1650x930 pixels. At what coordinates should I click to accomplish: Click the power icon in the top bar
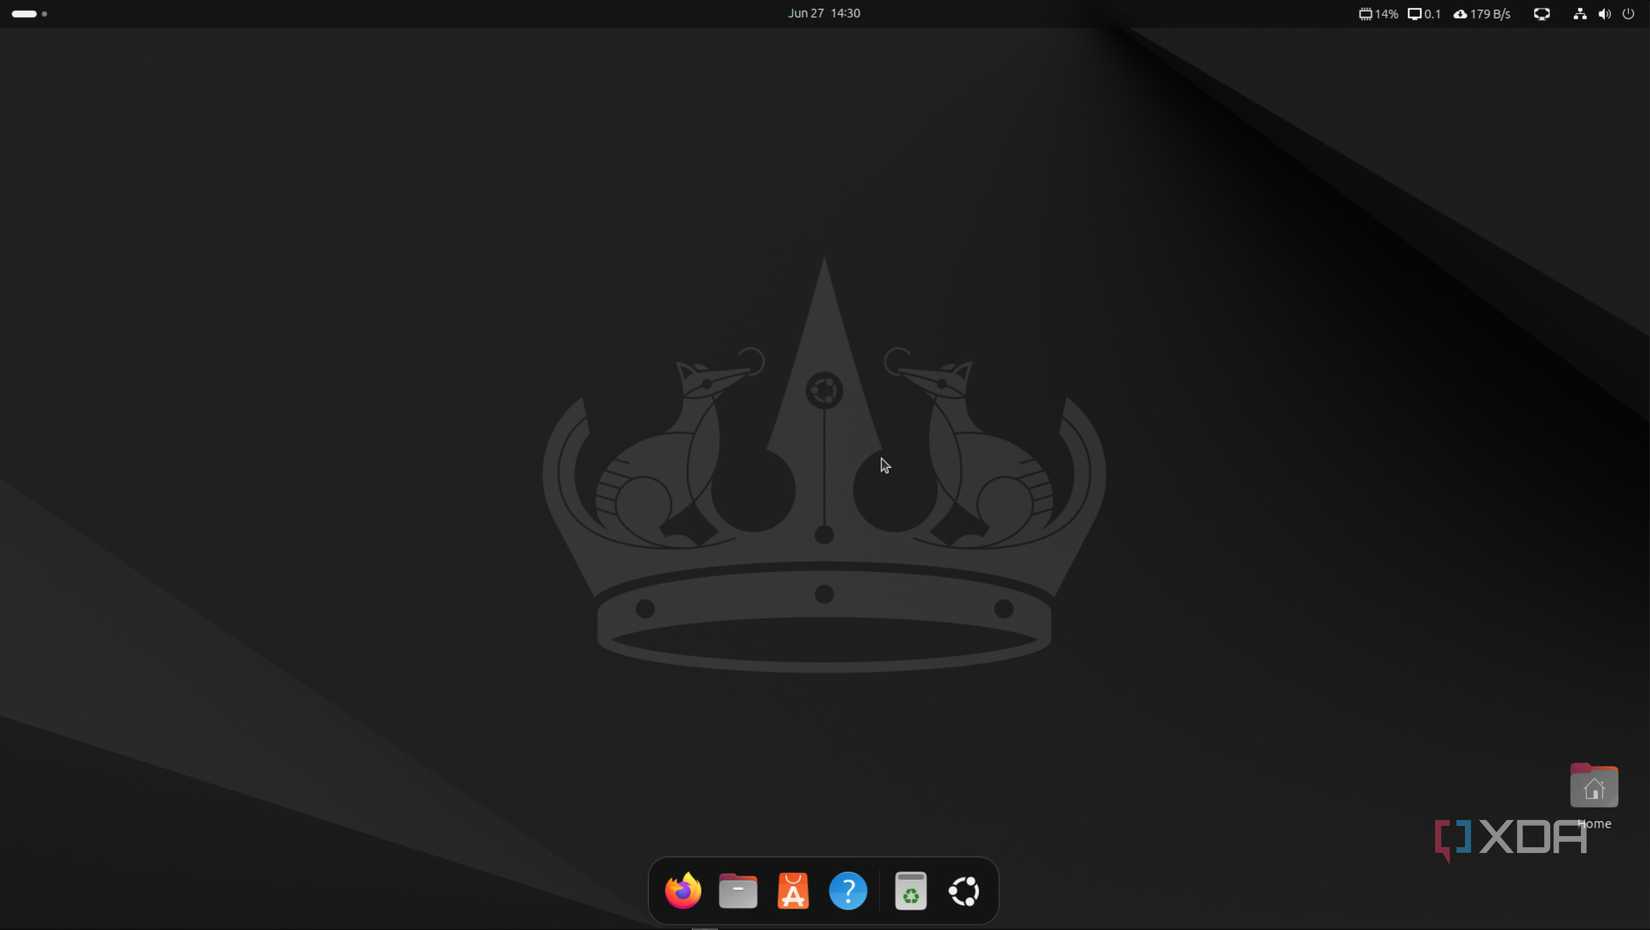[1628, 14]
